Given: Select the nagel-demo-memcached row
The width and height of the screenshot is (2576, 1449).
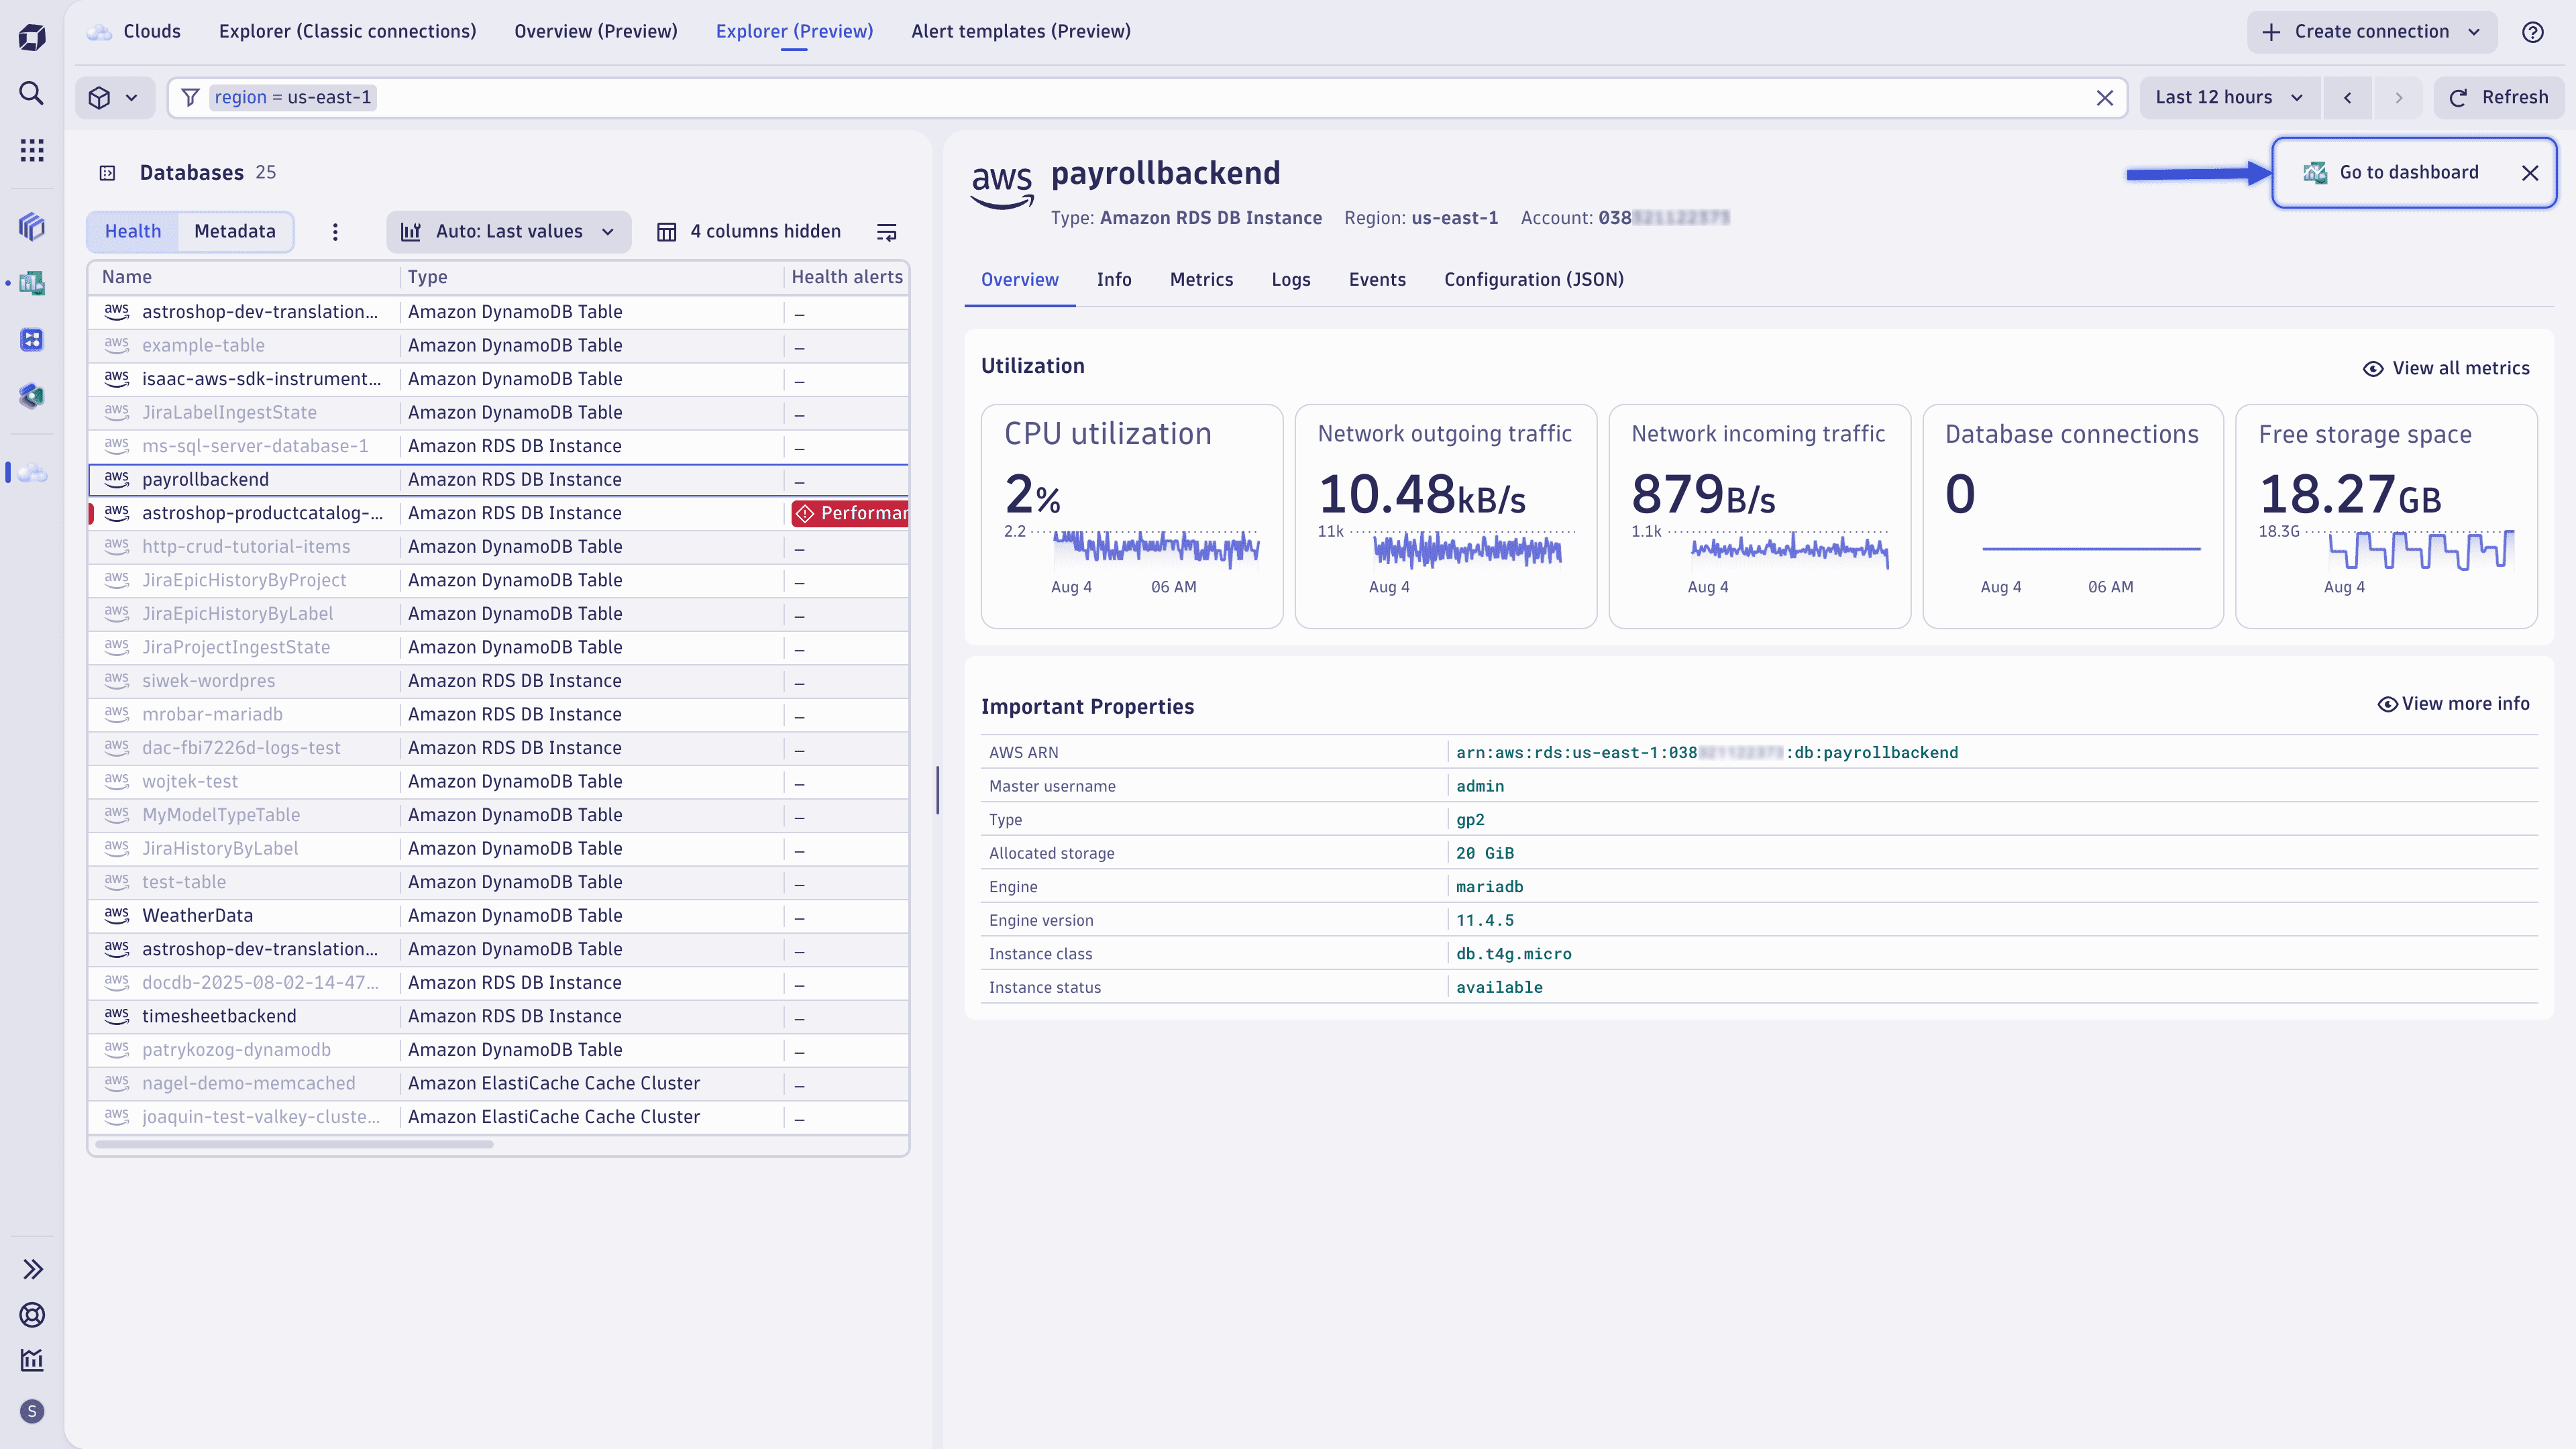Looking at the screenshot, I should click(498, 1084).
